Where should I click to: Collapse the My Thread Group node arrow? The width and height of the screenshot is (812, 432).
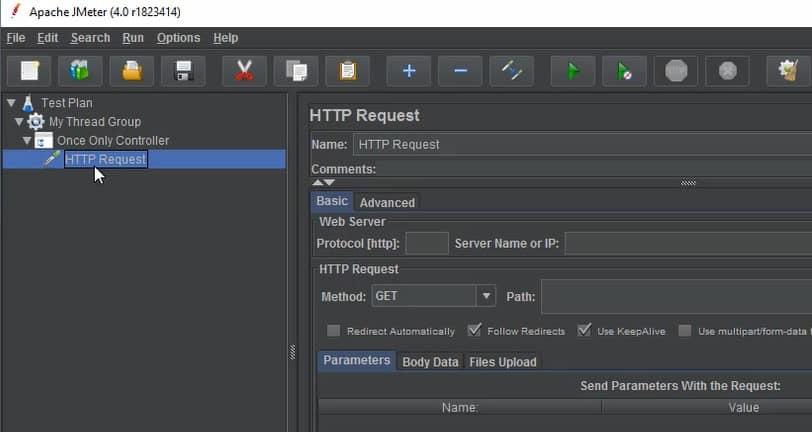19,122
